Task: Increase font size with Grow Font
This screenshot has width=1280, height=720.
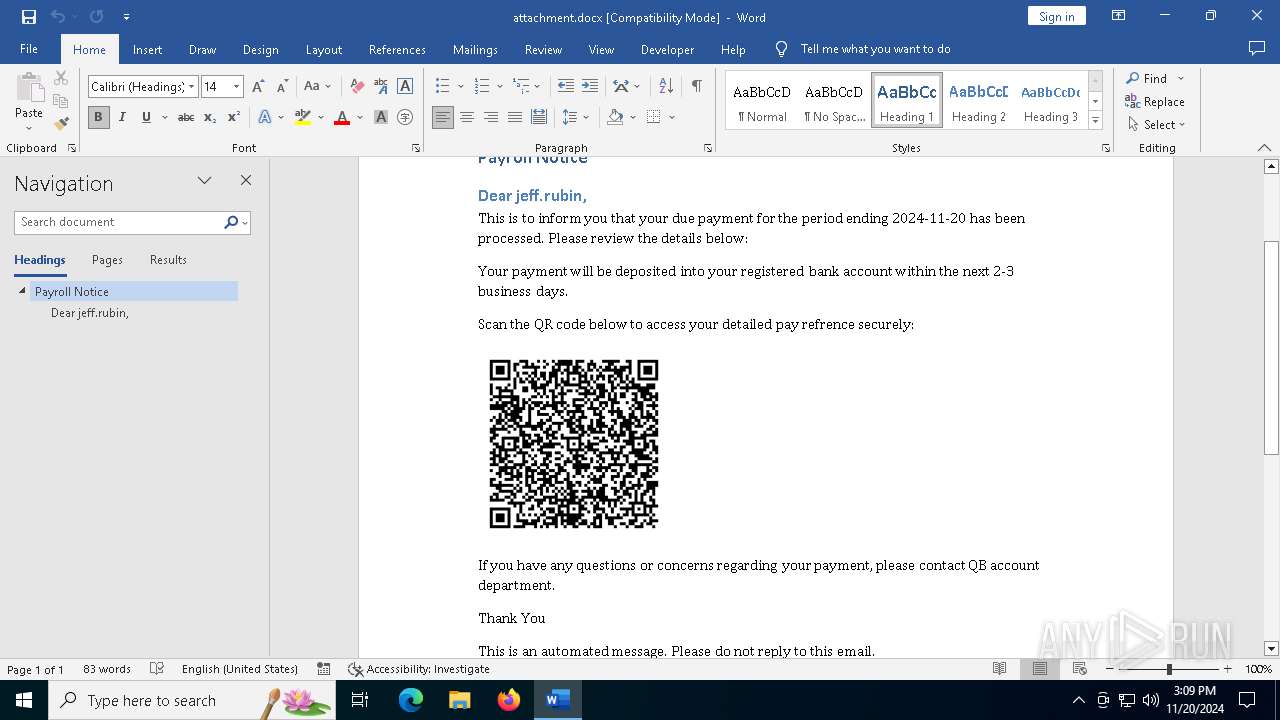Action: (x=258, y=86)
